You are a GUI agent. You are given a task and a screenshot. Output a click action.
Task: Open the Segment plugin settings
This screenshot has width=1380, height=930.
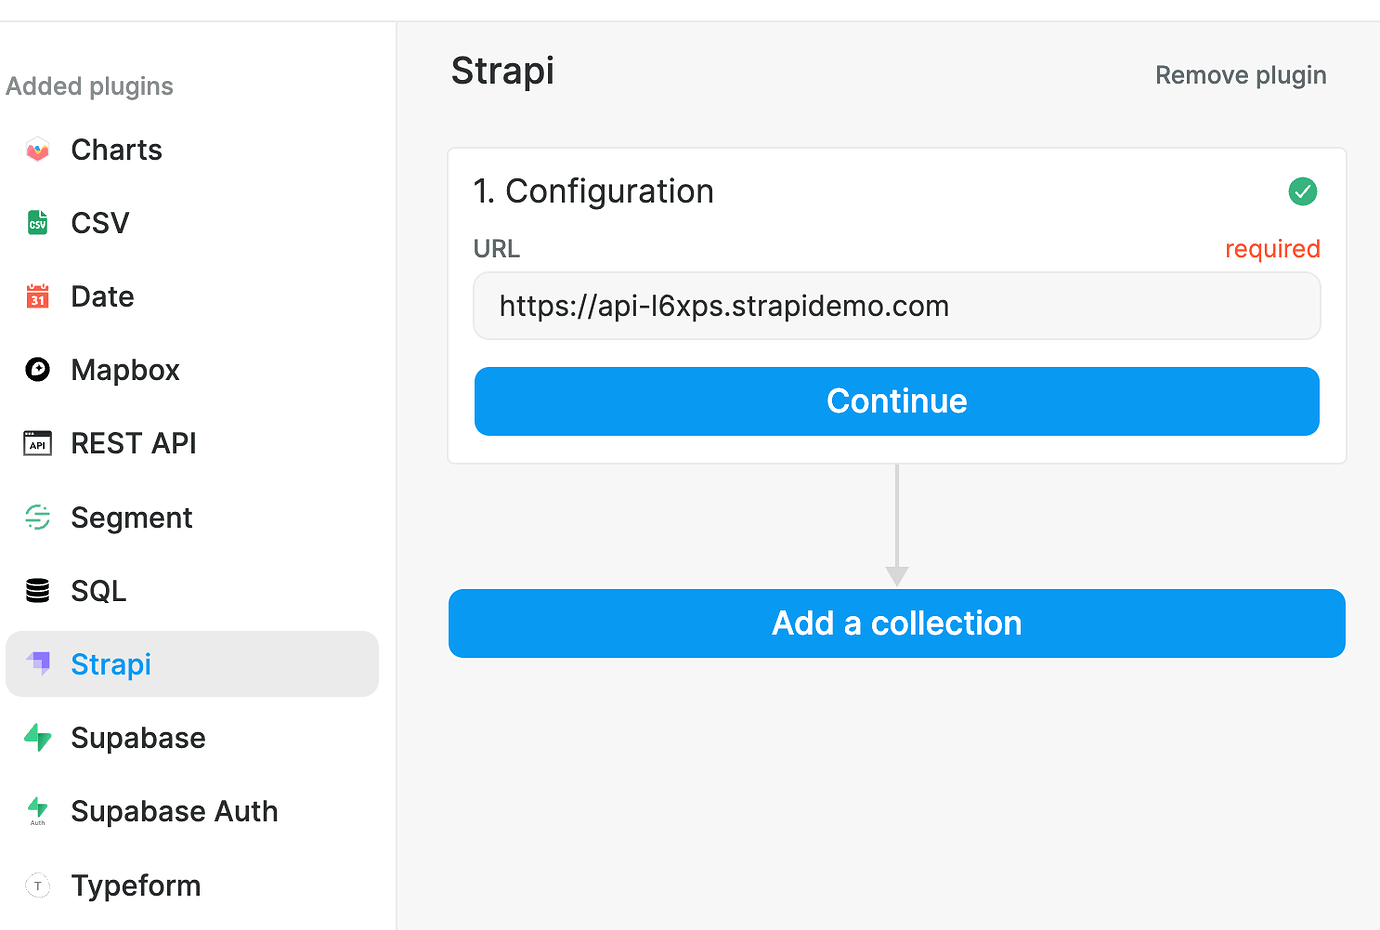(131, 518)
